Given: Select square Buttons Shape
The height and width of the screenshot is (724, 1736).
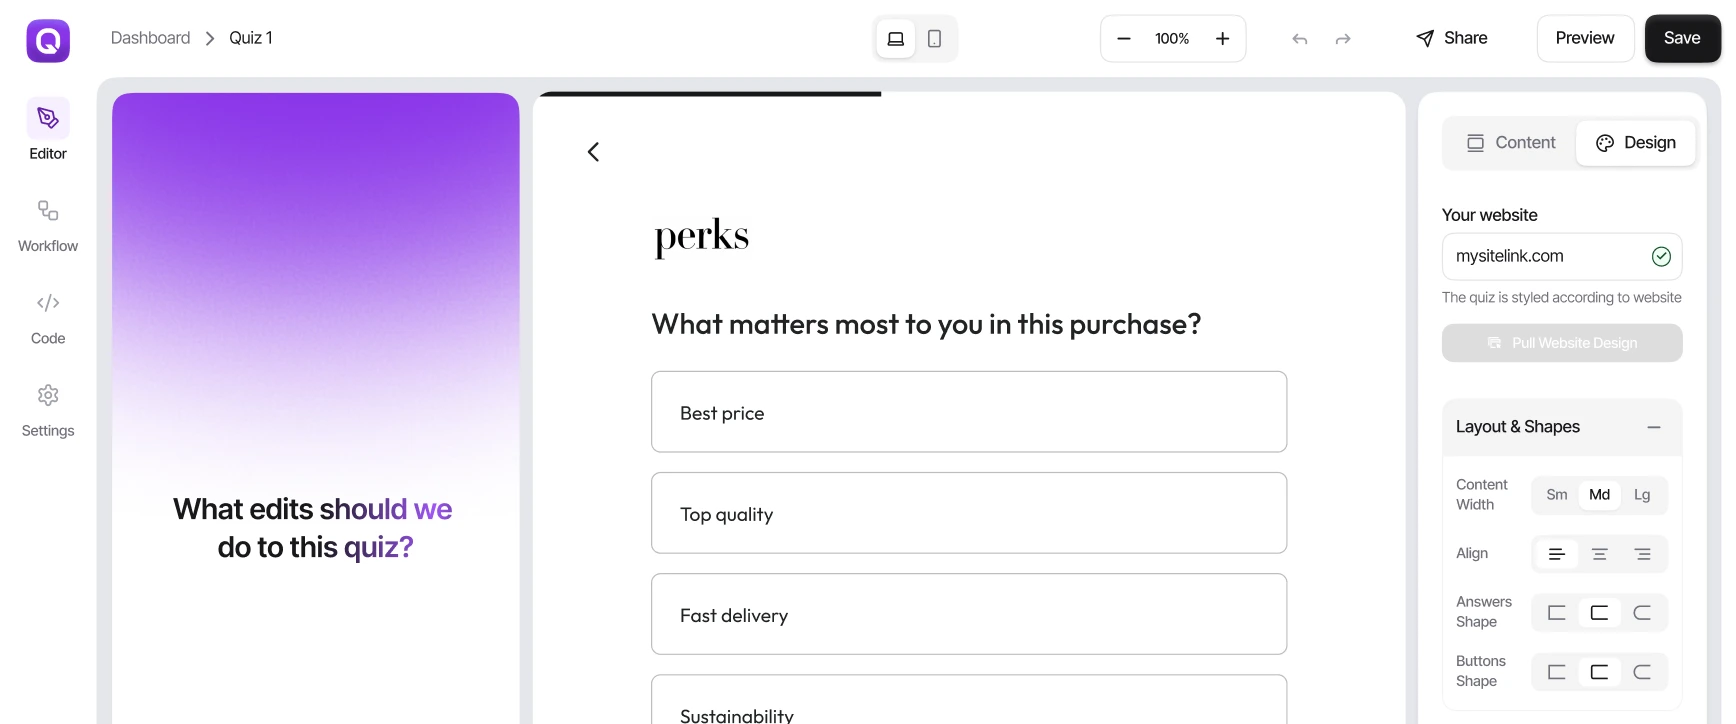Looking at the screenshot, I should tap(1556, 672).
